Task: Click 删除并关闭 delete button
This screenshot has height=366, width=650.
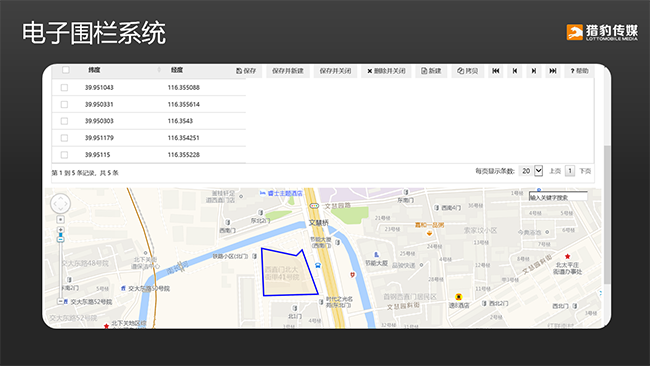Action: click(x=386, y=71)
